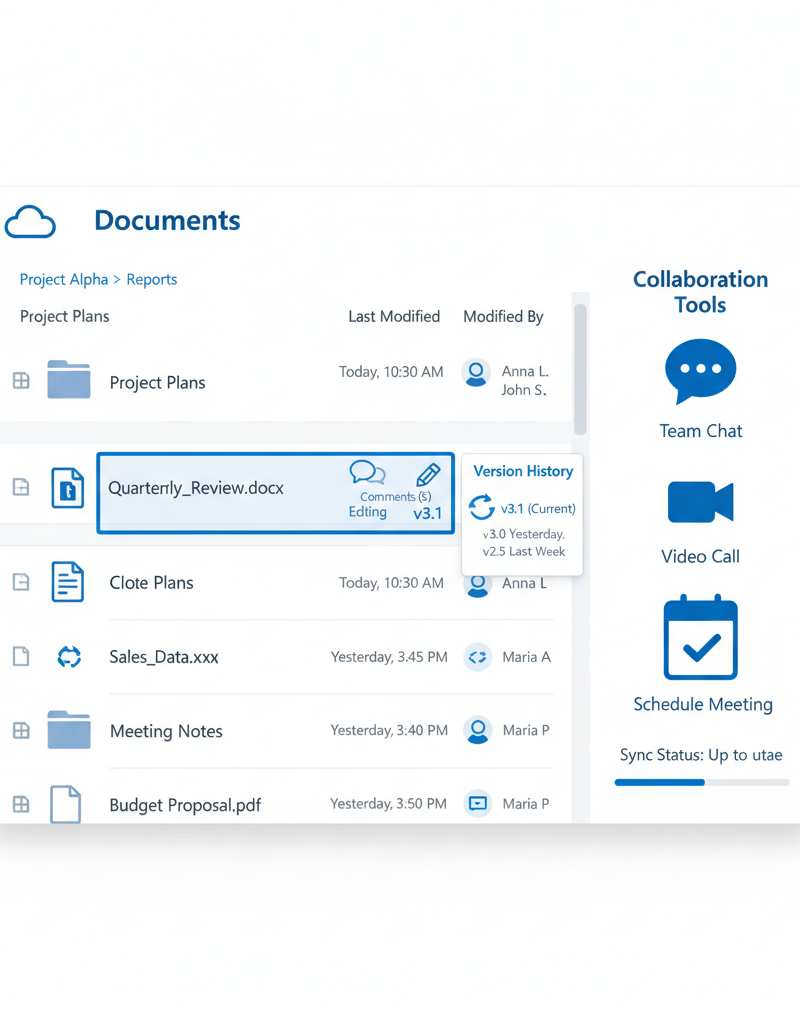The width and height of the screenshot is (800, 1024).
Task: Select v2.5 Last Week version entry
Action: 524,551
